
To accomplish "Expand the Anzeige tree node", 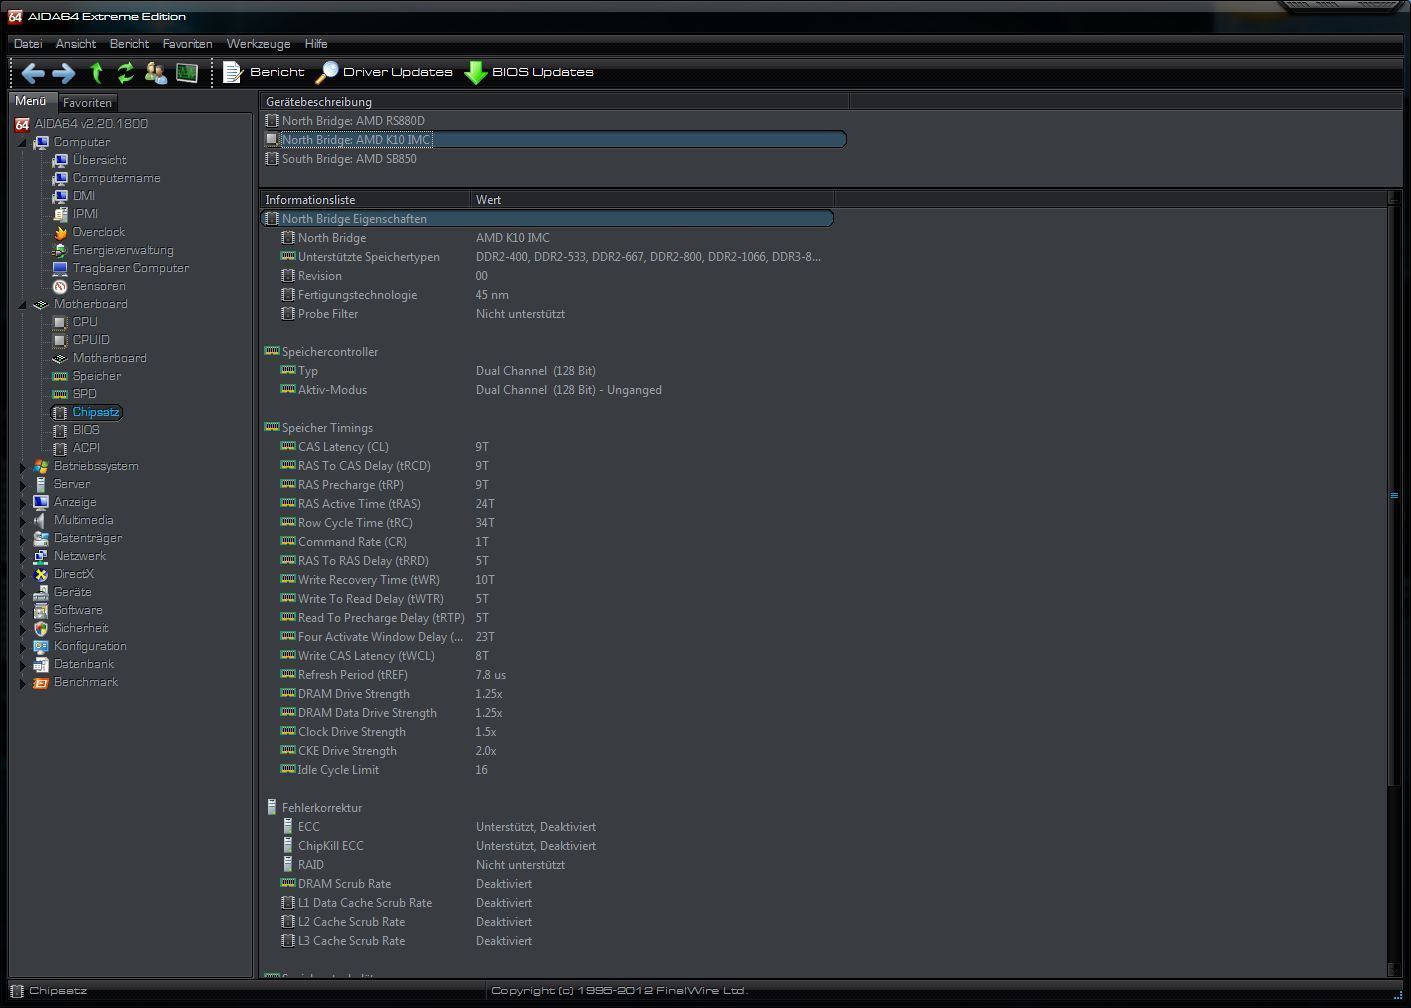I will pyautogui.click(x=23, y=502).
